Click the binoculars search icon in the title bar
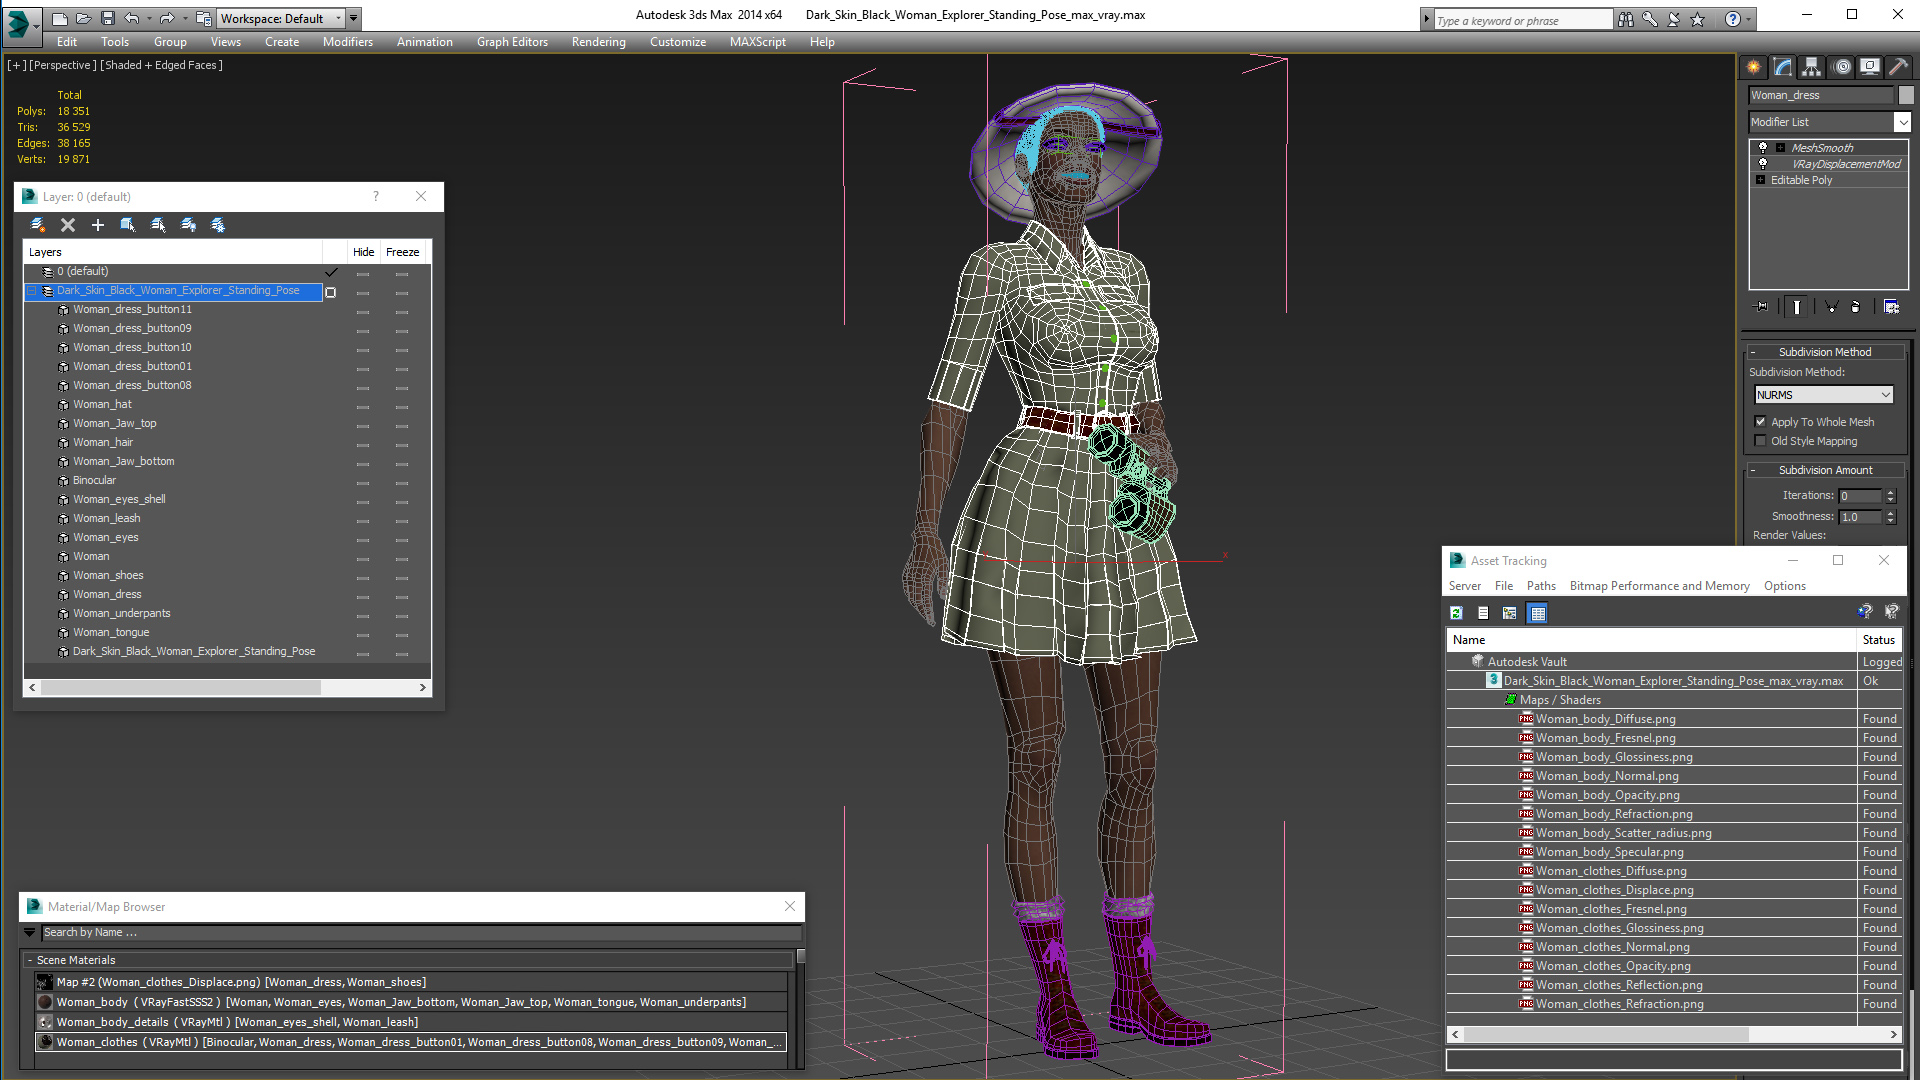This screenshot has width=1920, height=1080. [1626, 19]
